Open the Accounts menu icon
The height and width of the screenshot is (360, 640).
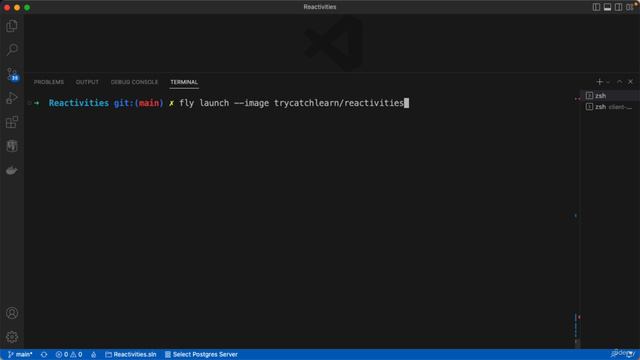tap(12, 313)
